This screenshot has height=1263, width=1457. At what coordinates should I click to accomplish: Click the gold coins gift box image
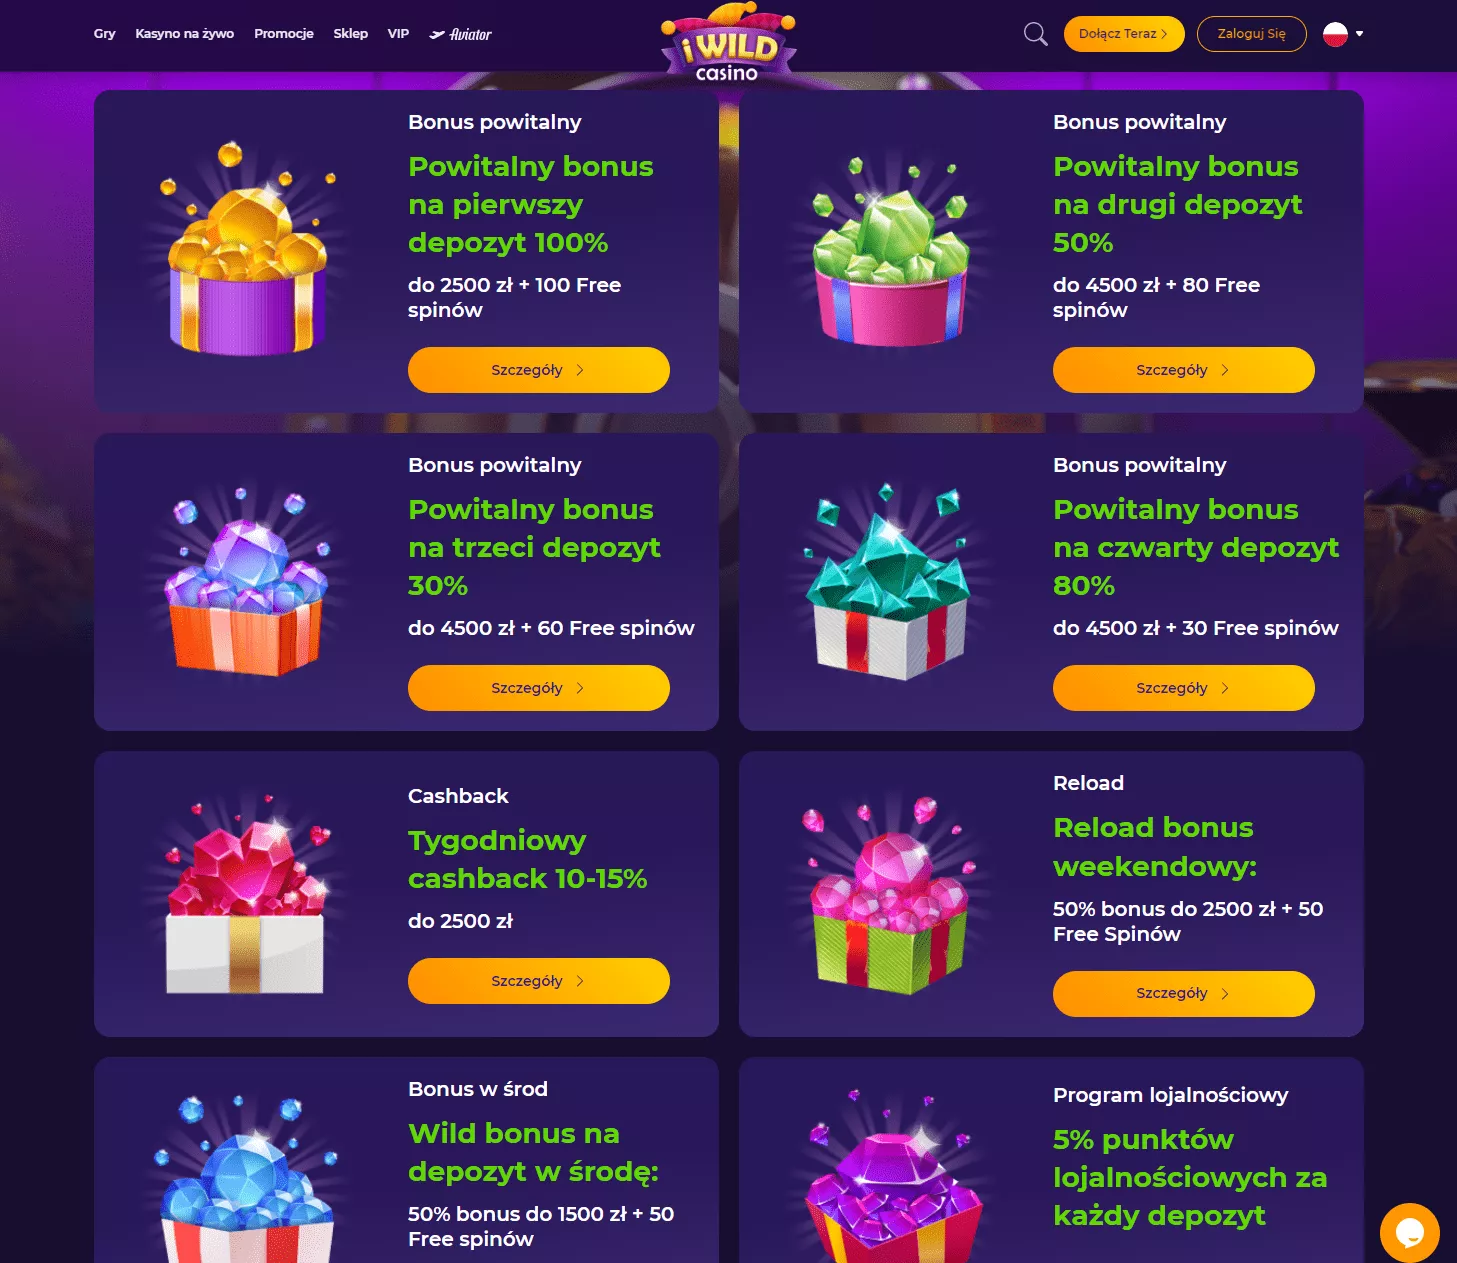click(x=247, y=248)
